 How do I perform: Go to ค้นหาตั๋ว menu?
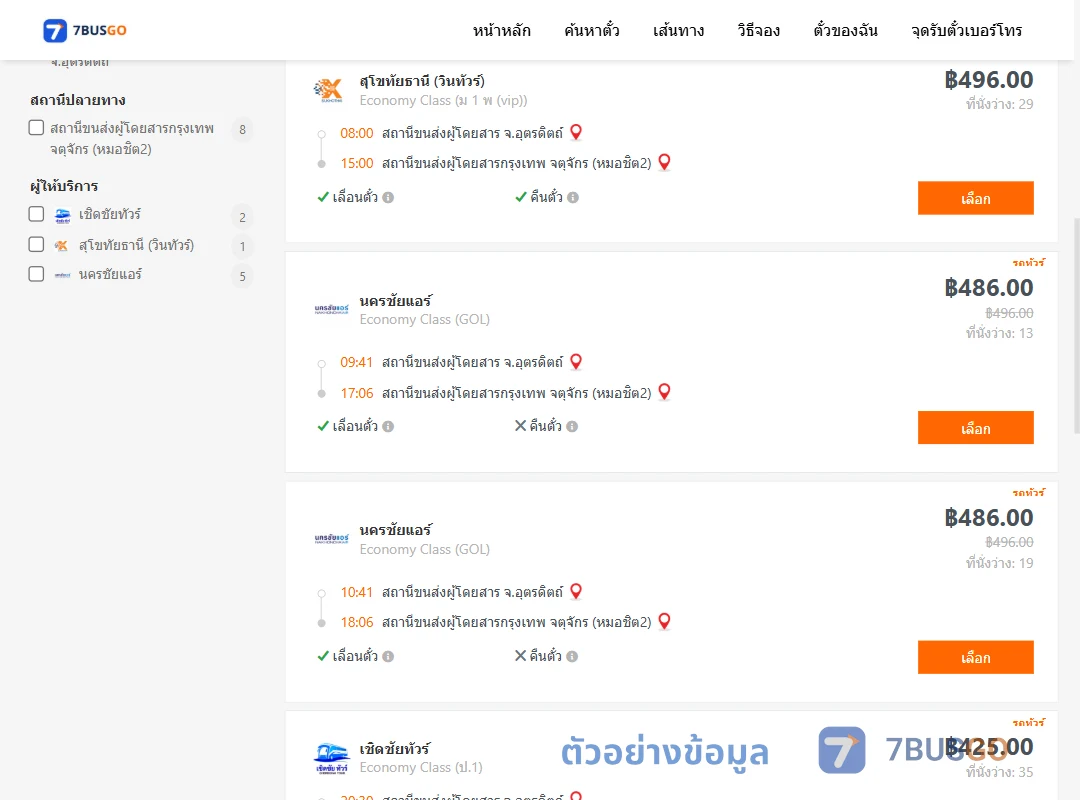[592, 30]
